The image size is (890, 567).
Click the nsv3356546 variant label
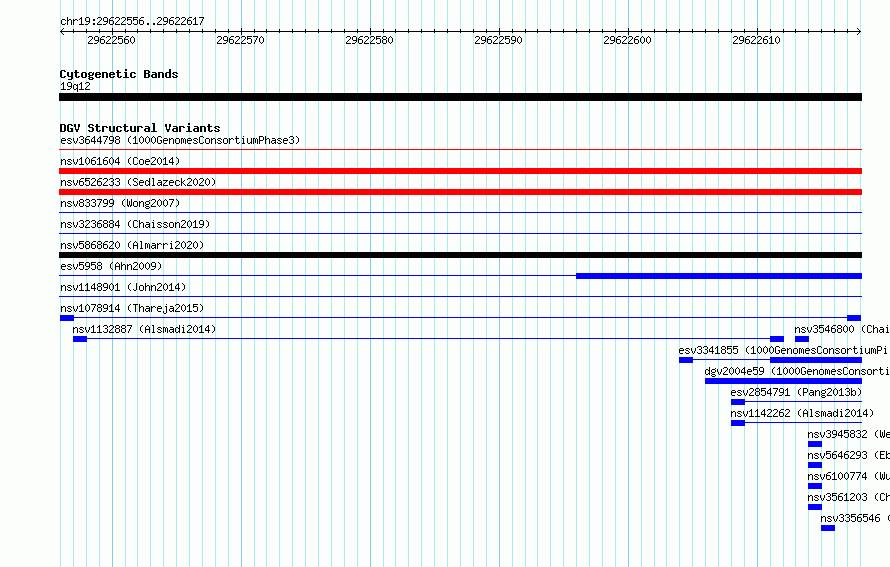[855, 518]
